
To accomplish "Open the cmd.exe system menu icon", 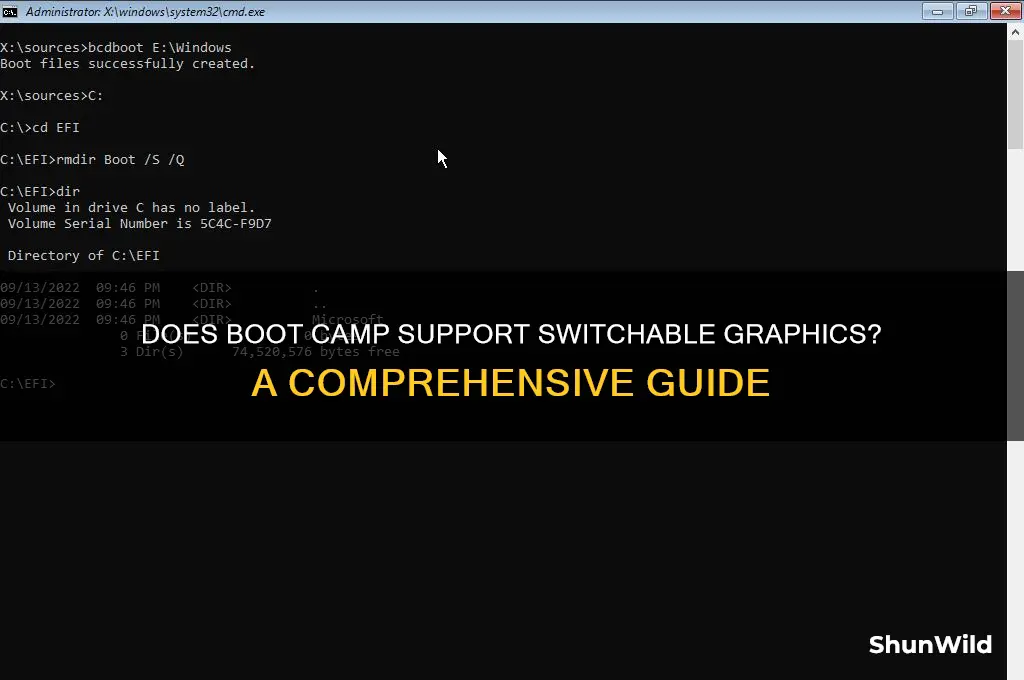I will coord(10,12).
